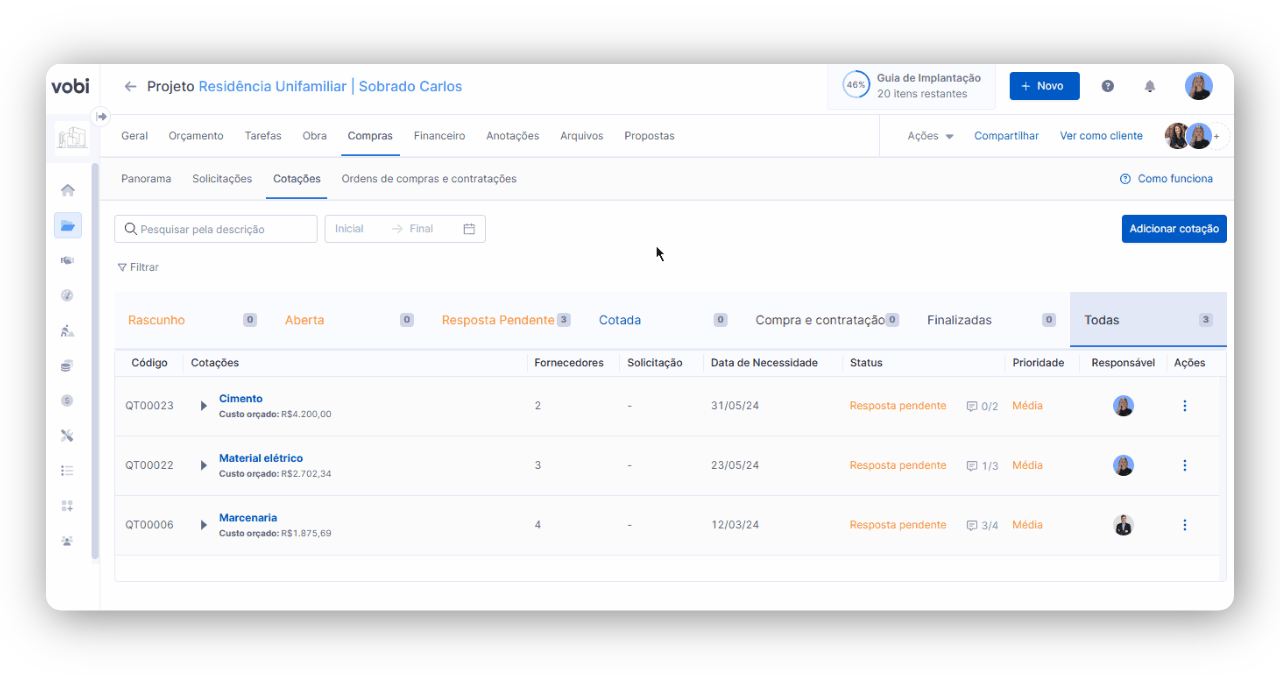Click project member avatars with plus

[x=1195, y=136]
